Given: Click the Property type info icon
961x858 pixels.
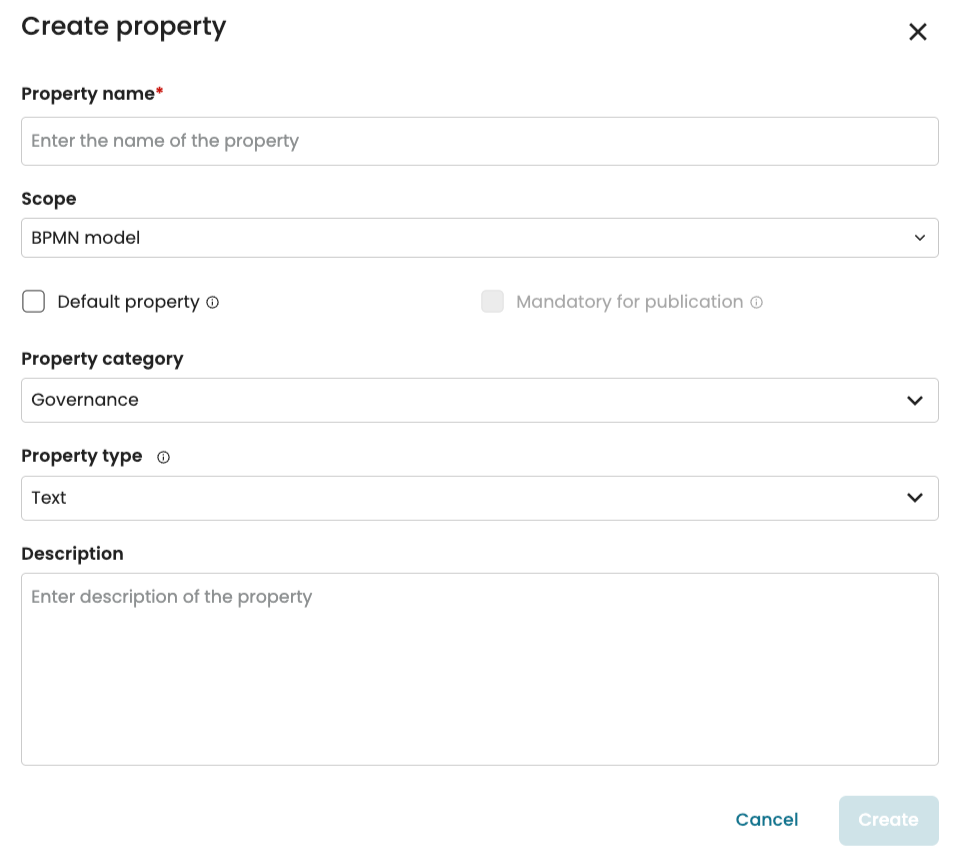Looking at the screenshot, I should point(164,457).
